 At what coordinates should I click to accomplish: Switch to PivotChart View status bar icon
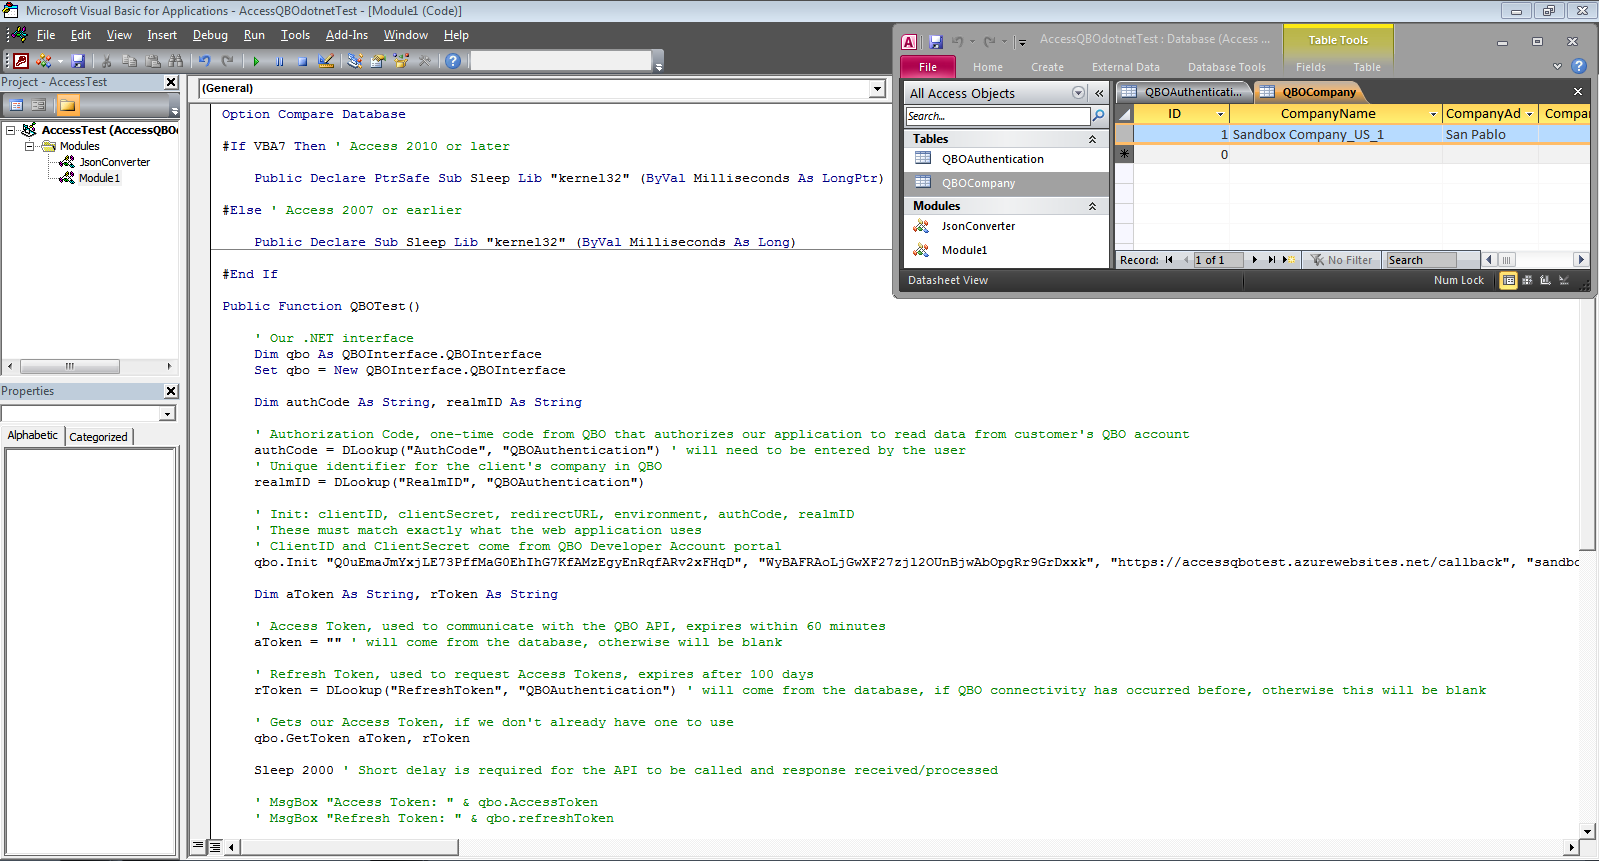[1545, 280]
